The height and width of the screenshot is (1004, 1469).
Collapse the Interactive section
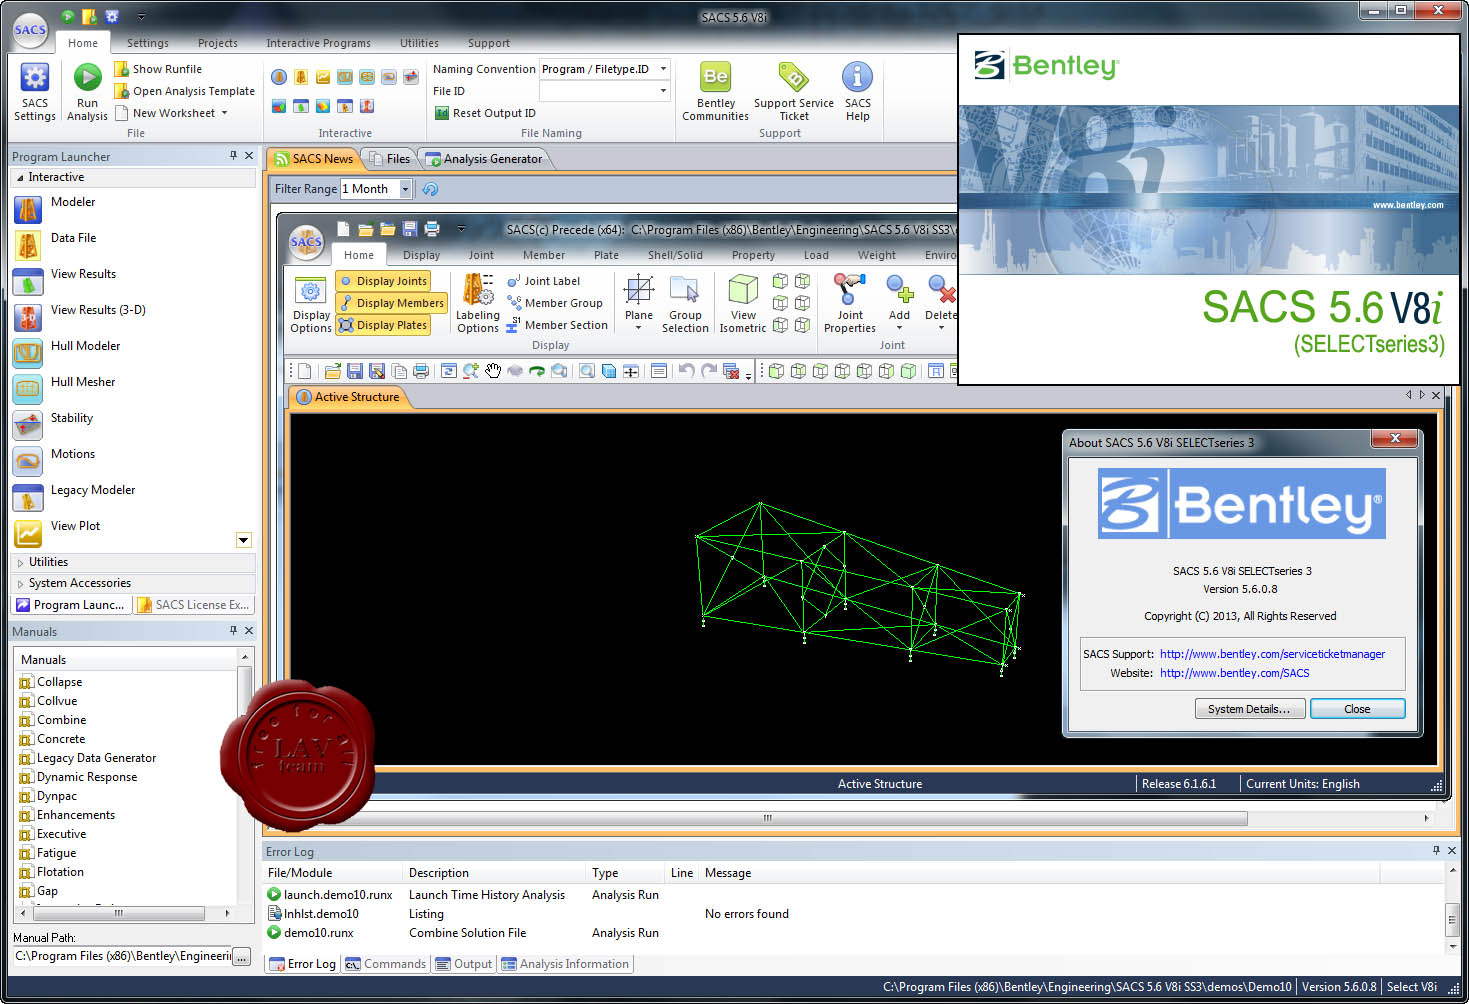coord(20,177)
